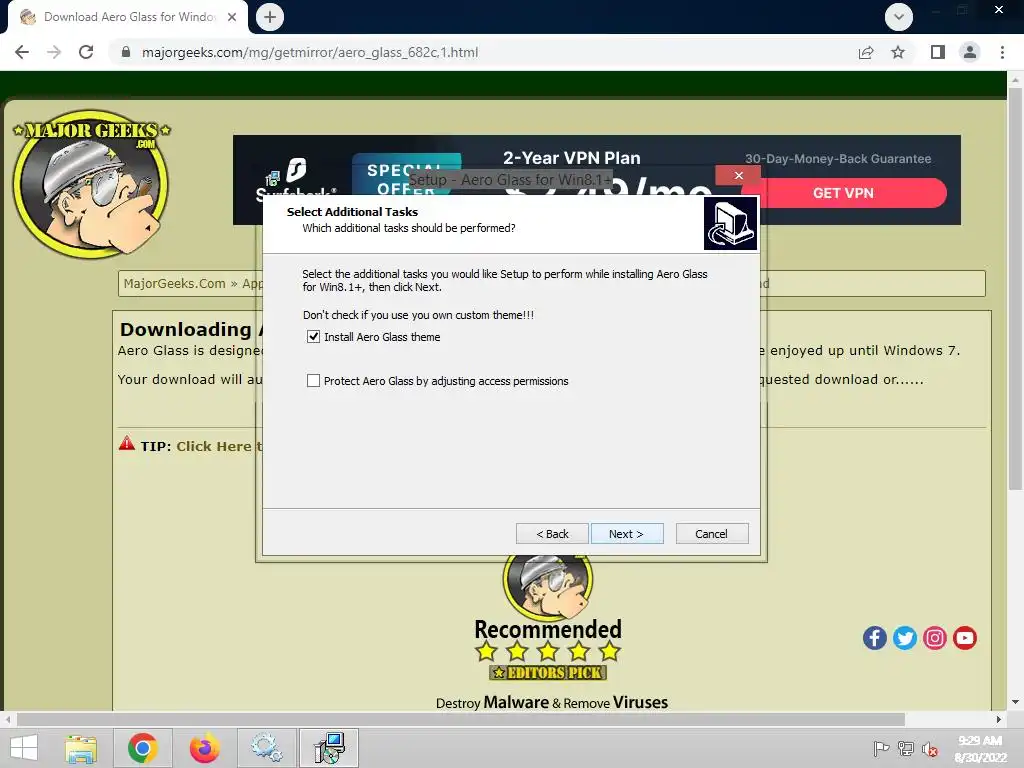Viewport: 1024px width, 768px height.
Task: Click the network tray icon
Action: click(x=906, y=749)
